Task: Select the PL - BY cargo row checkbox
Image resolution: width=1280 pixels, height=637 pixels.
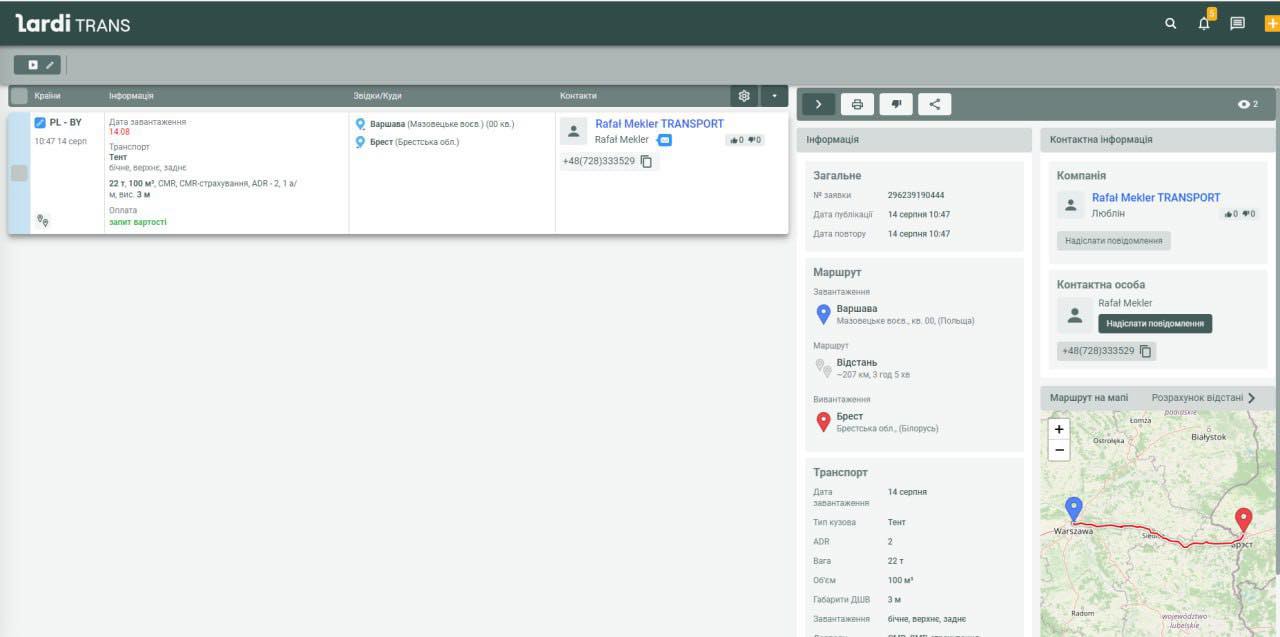Action: coord(19,173)
